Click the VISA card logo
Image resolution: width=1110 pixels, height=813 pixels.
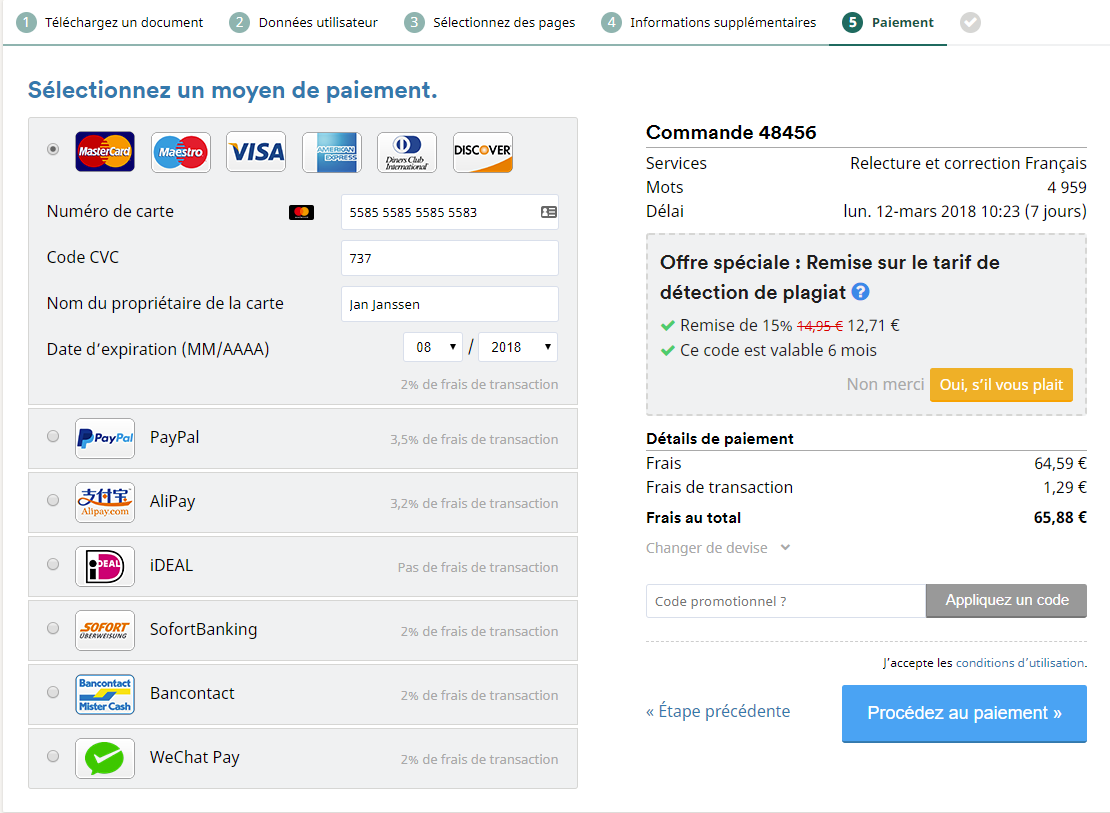point(256,152)
